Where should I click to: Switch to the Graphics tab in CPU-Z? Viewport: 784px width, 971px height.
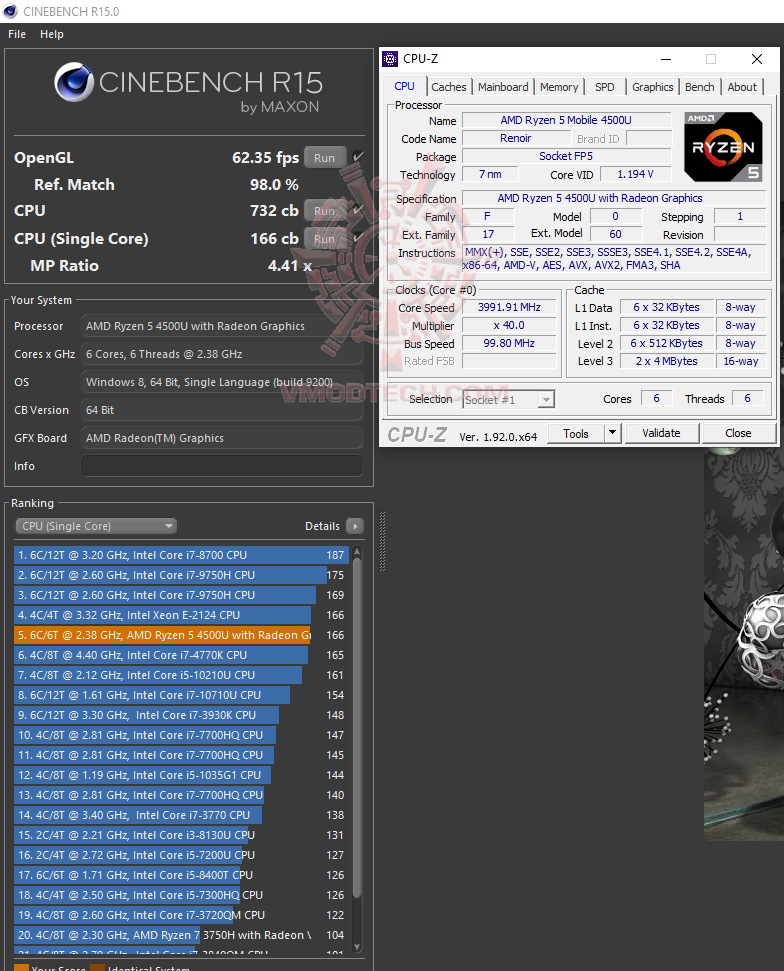coord(652,87)
